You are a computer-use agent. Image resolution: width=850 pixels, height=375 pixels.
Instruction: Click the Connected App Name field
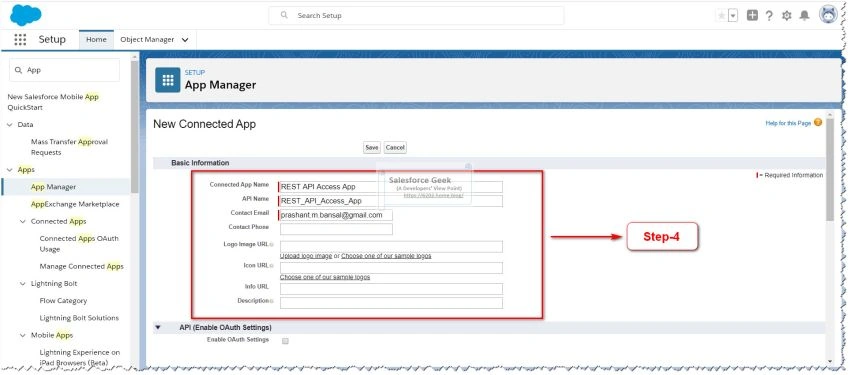391,187
